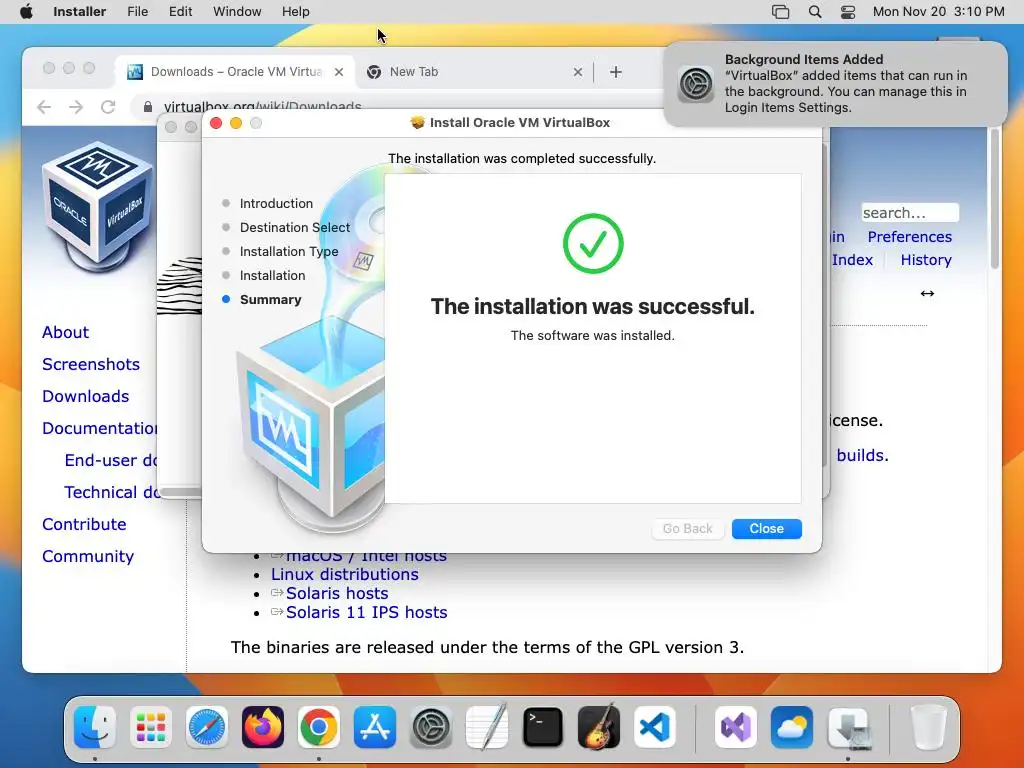Open the App Store from the Dock
This screenshot has height=768, width=1024.
pos(375,727)
